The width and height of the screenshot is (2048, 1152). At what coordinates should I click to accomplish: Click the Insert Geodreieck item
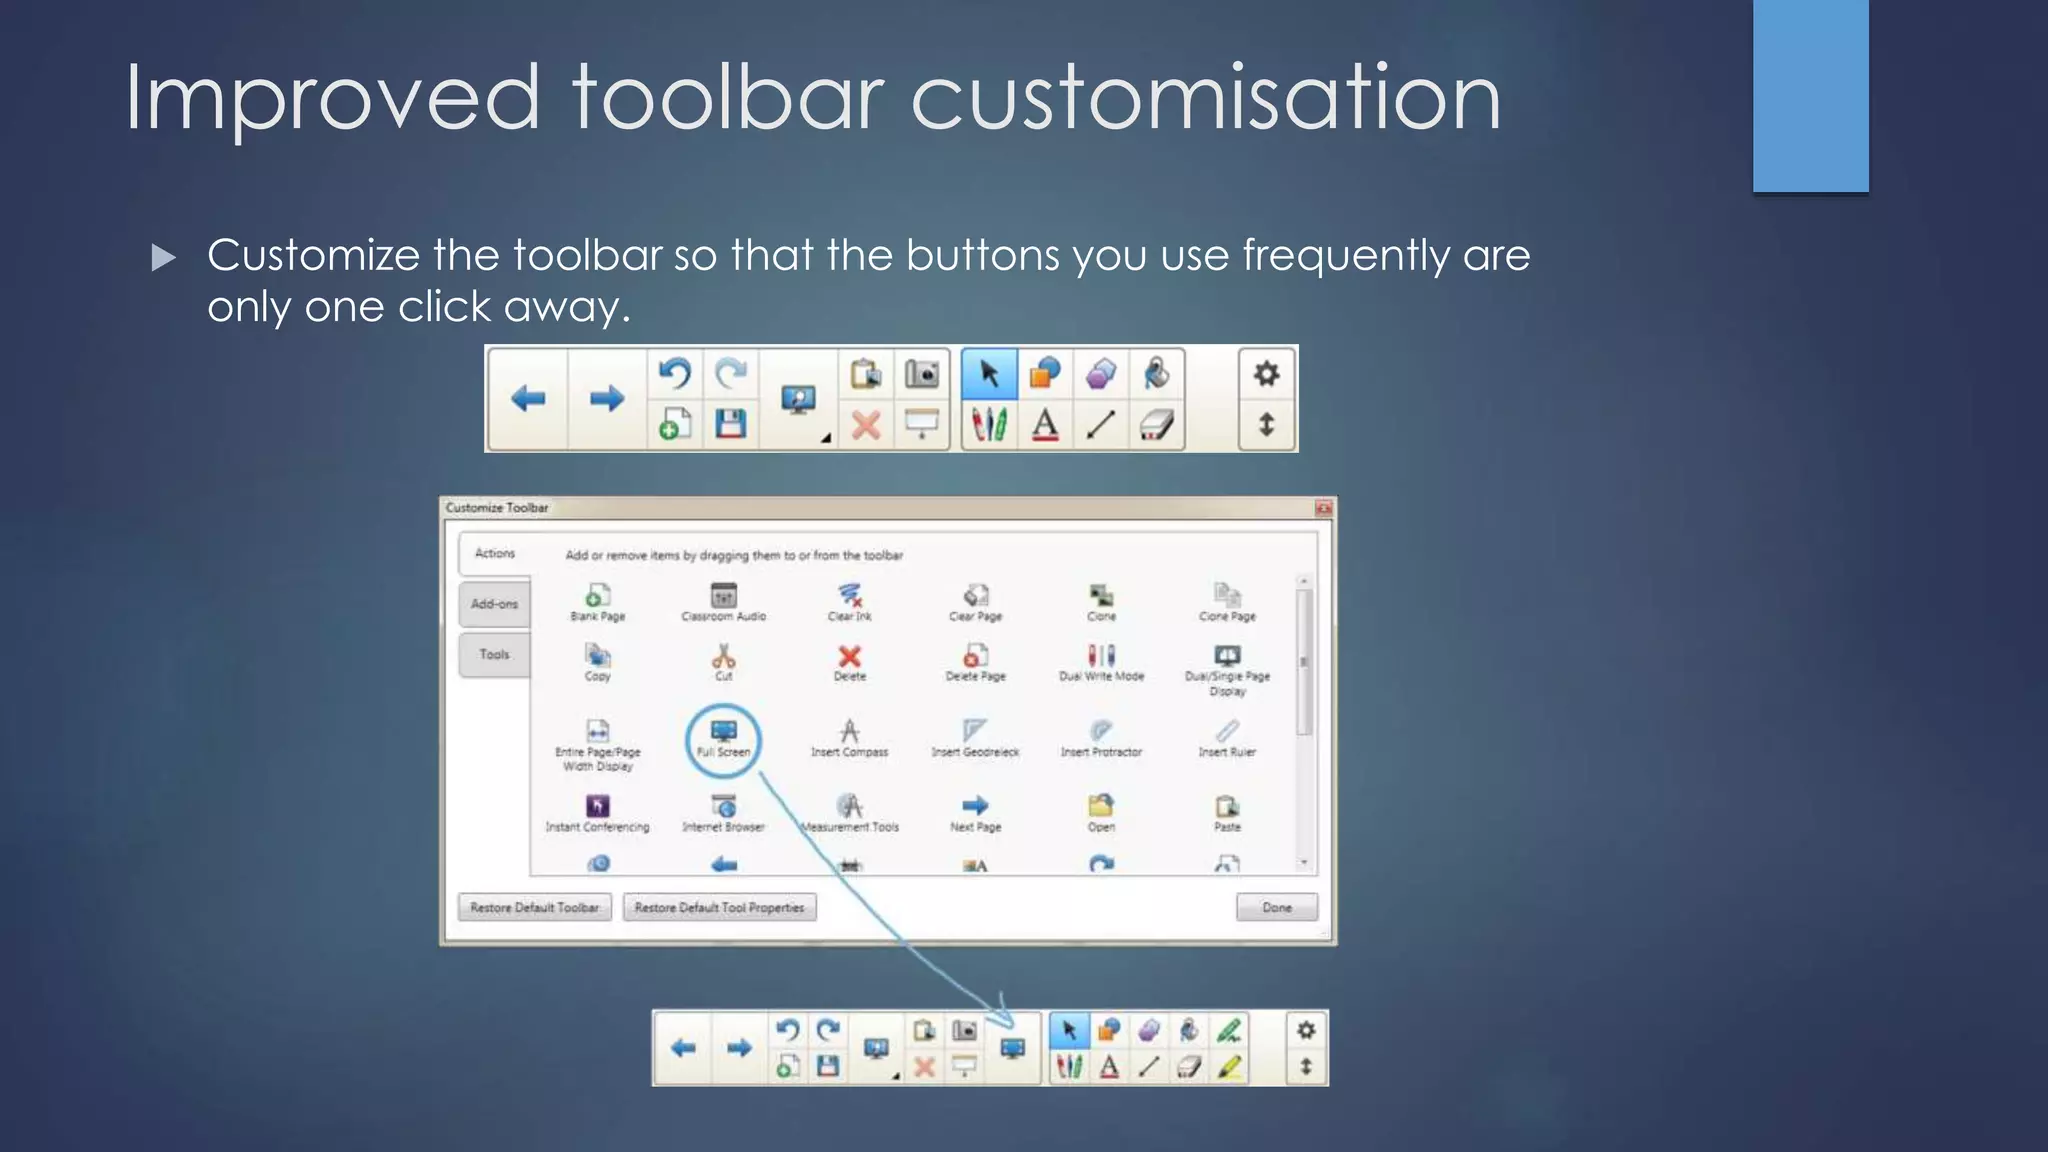click(976, 740)
